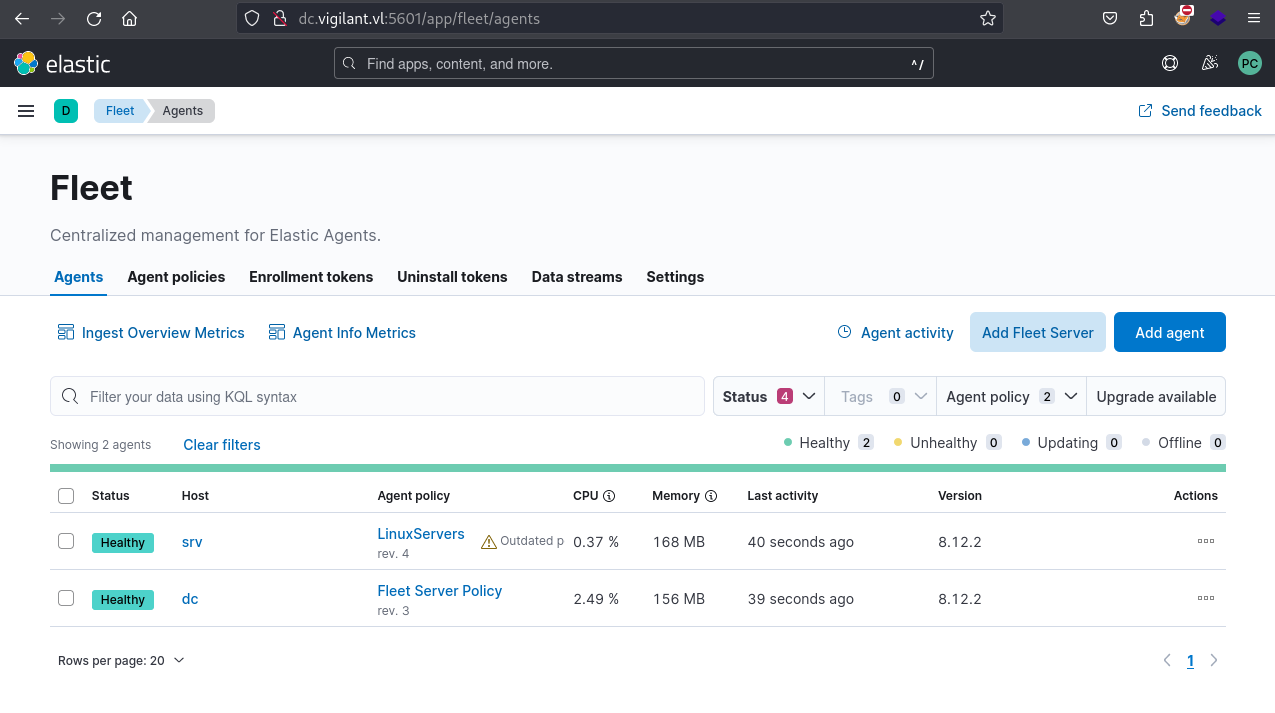Open the Agent activity panel

point(895,332)
